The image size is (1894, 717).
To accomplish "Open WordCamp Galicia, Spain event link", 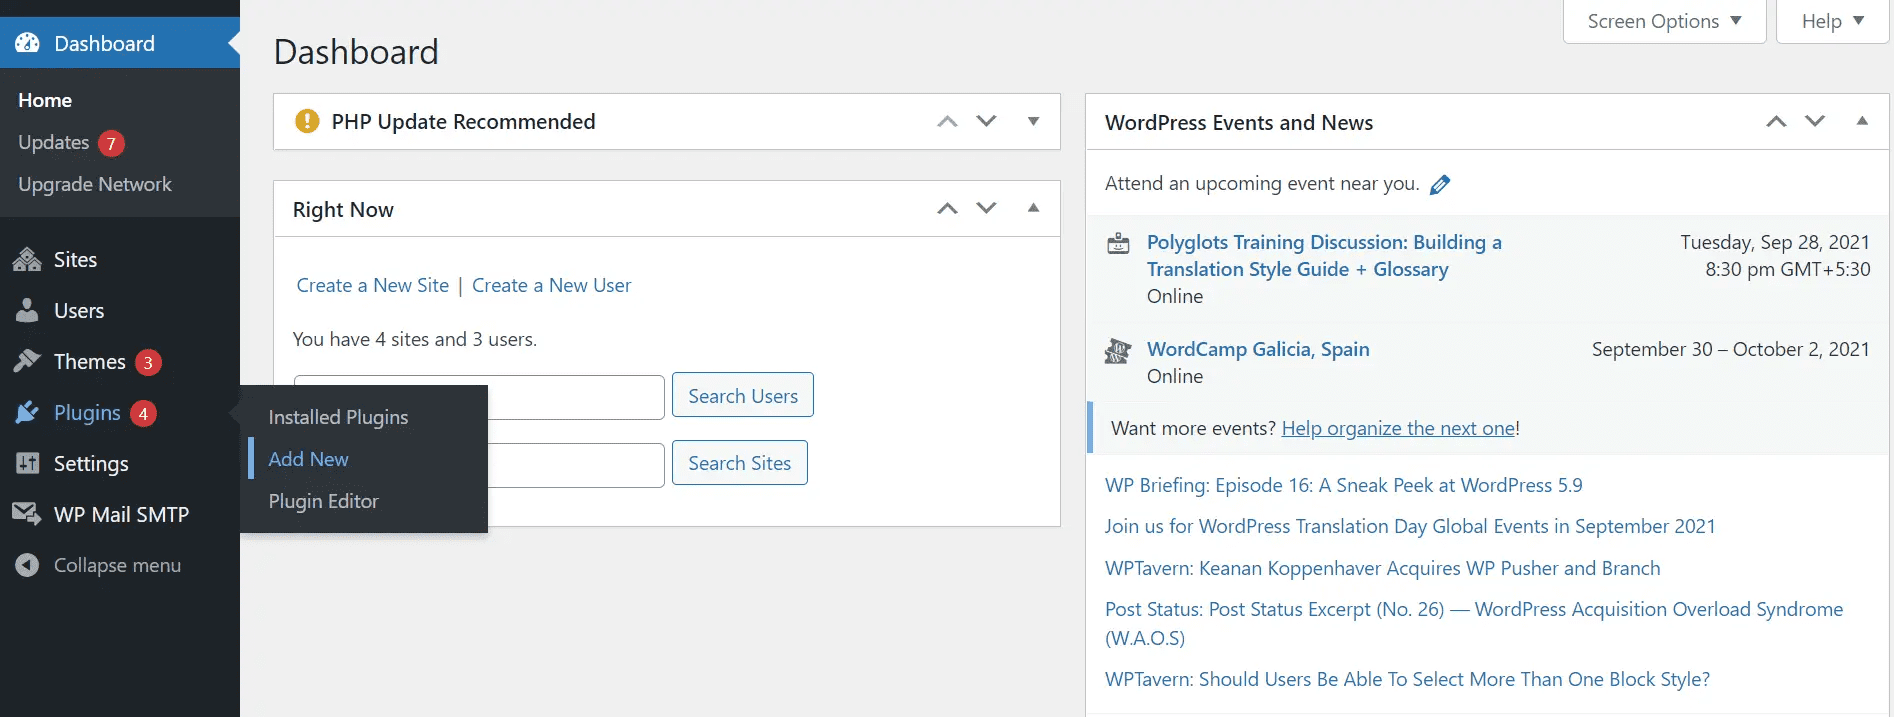I will tap(1258, 349).
